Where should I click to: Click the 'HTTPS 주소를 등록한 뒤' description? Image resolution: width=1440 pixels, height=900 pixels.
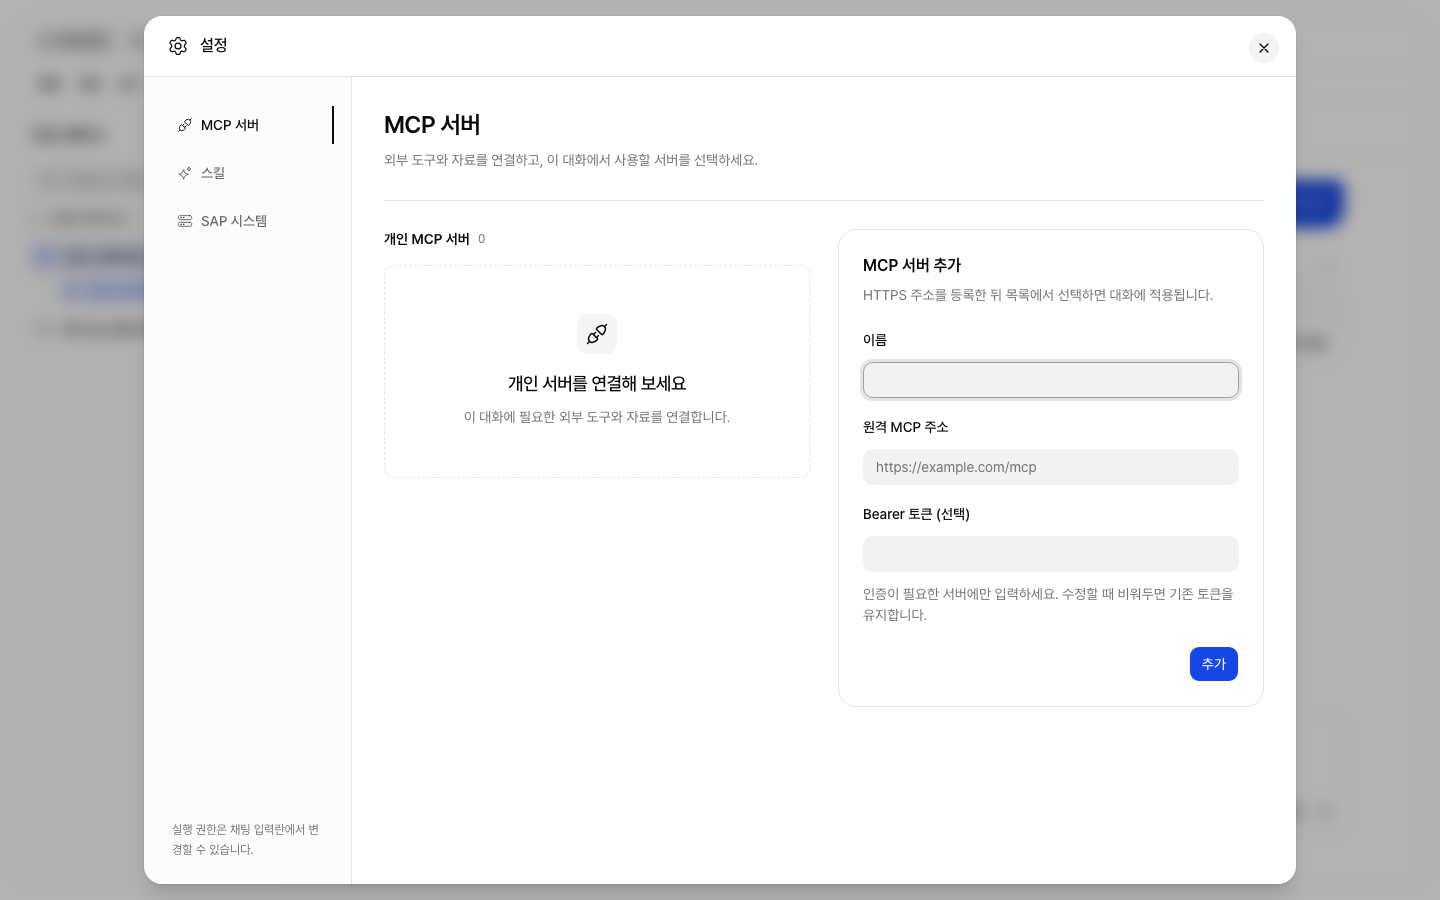tap(1038, 295)
